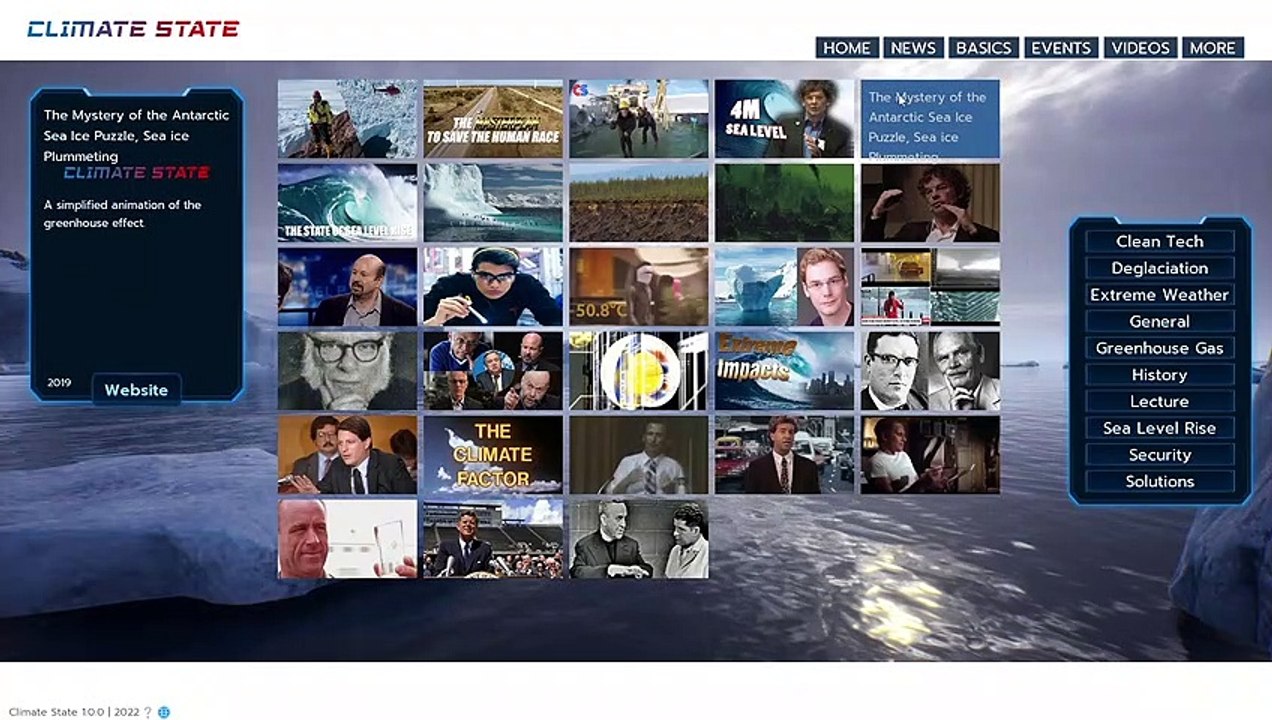Open the MORE menu
Viewport: 1272px width, 720px height.
point(1213,48)
